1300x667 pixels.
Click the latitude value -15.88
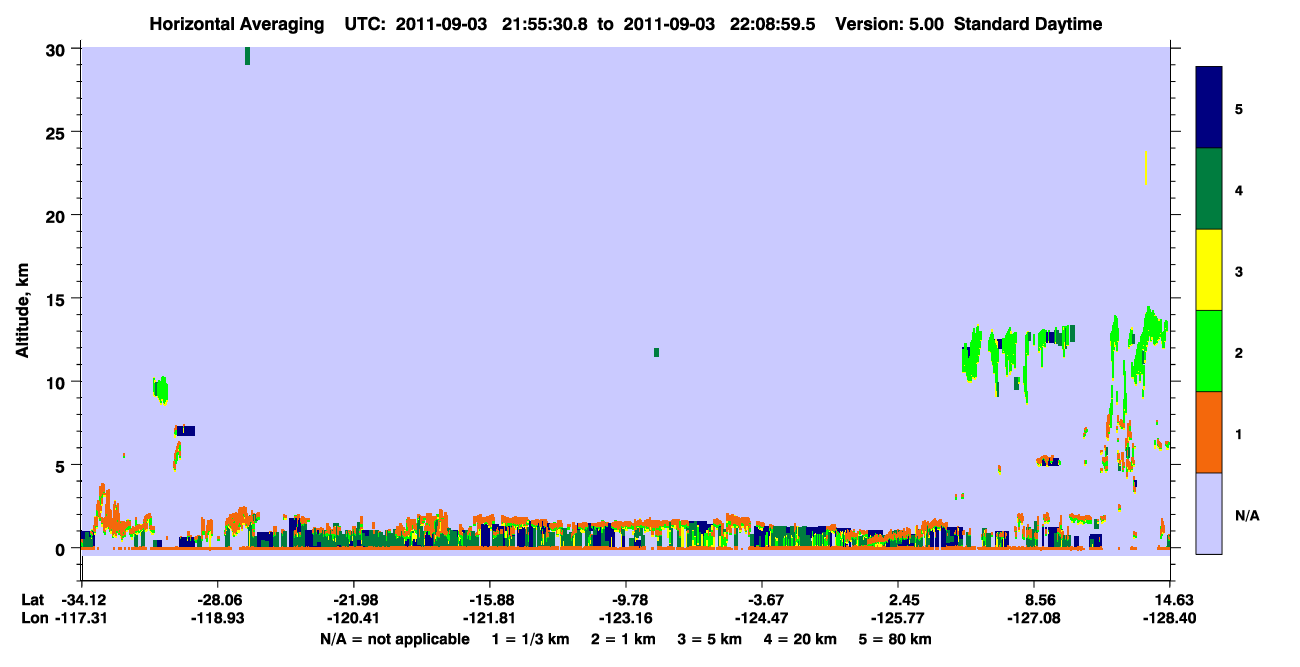[x=490, y=600]
